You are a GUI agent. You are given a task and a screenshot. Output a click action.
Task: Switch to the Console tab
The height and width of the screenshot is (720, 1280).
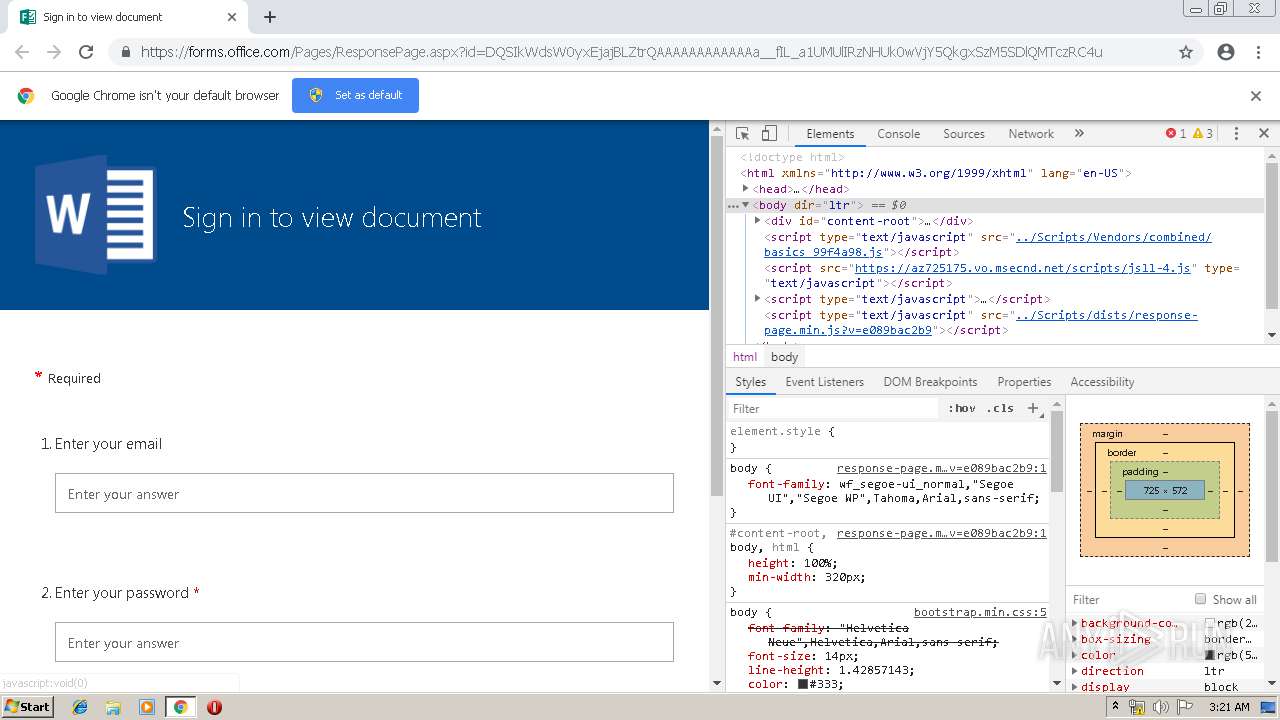[x=898, y=133]
